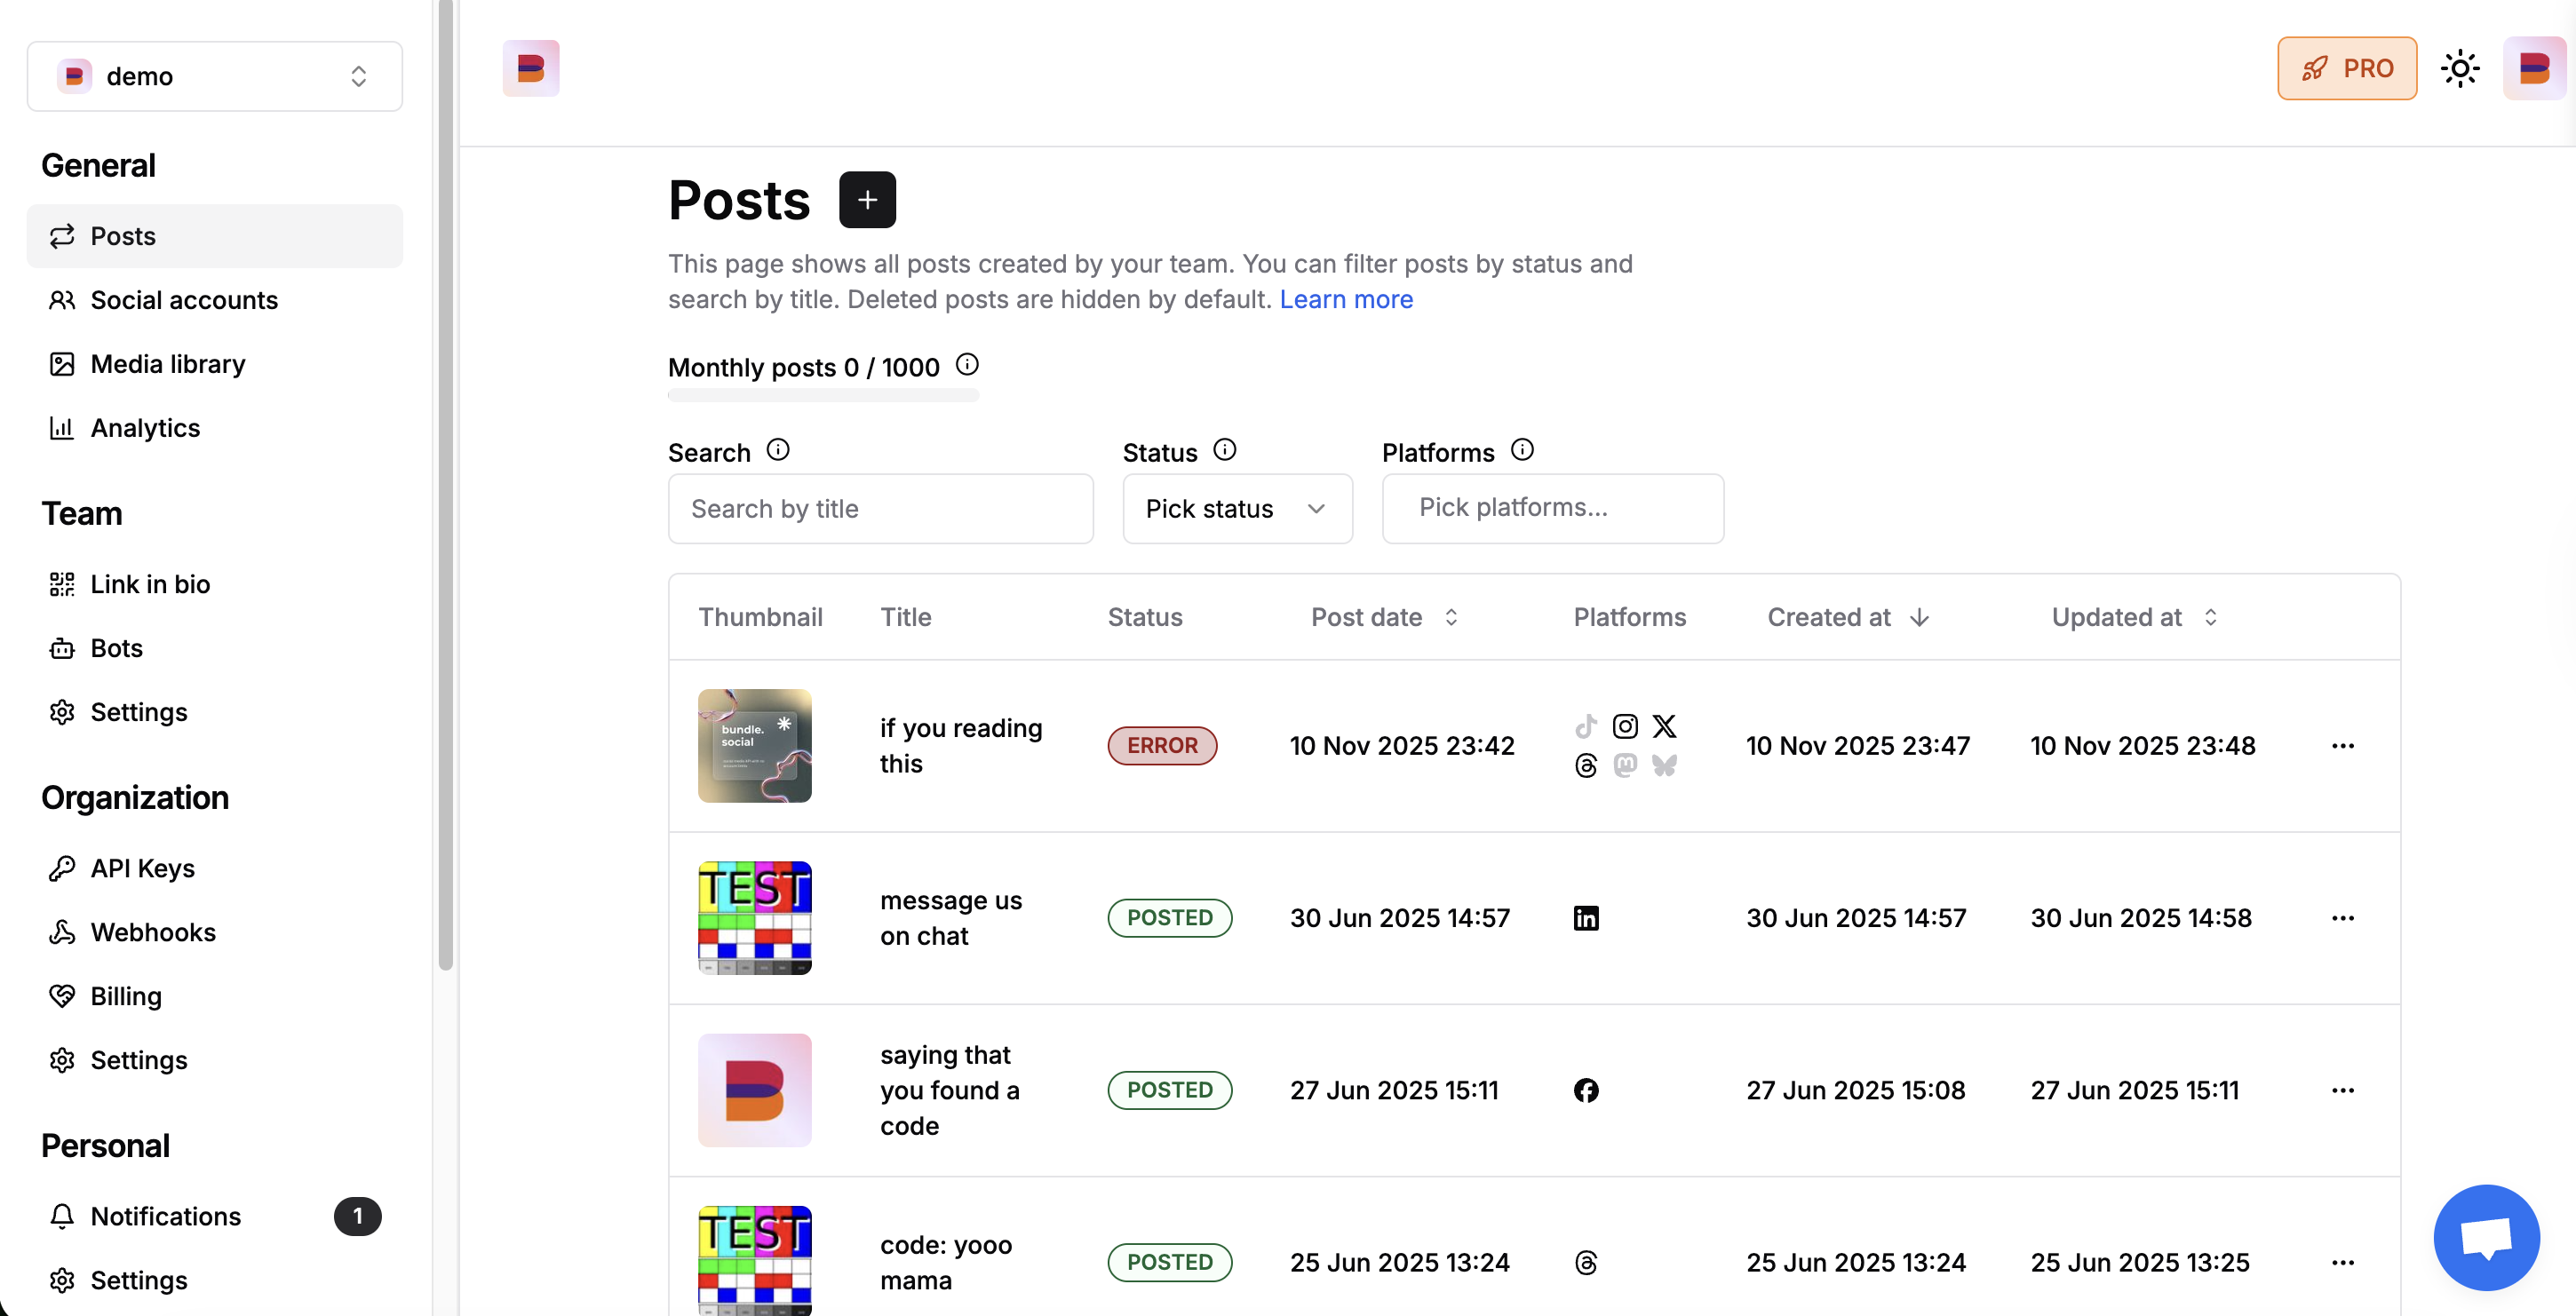Screen dimensions: 2576x1316
Task: Open Analytics from the sidebar
Action: [145, 428]
